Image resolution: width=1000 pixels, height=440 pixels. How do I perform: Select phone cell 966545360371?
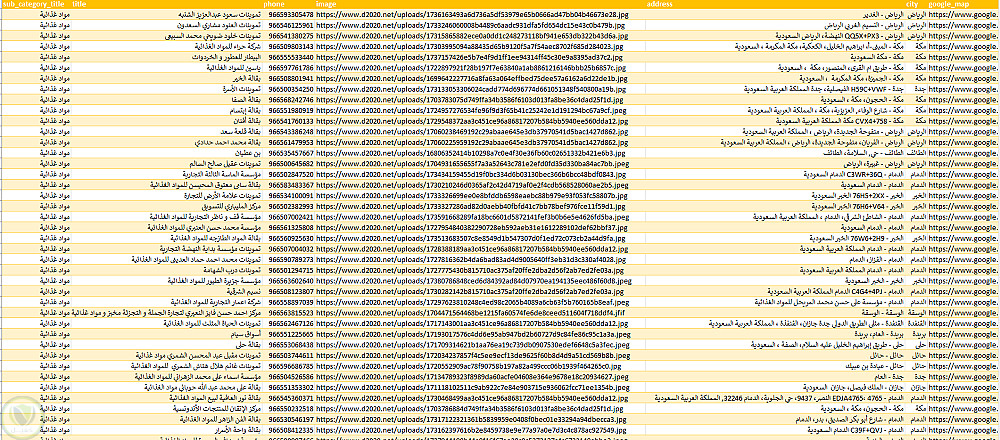(x=290, y=397)
